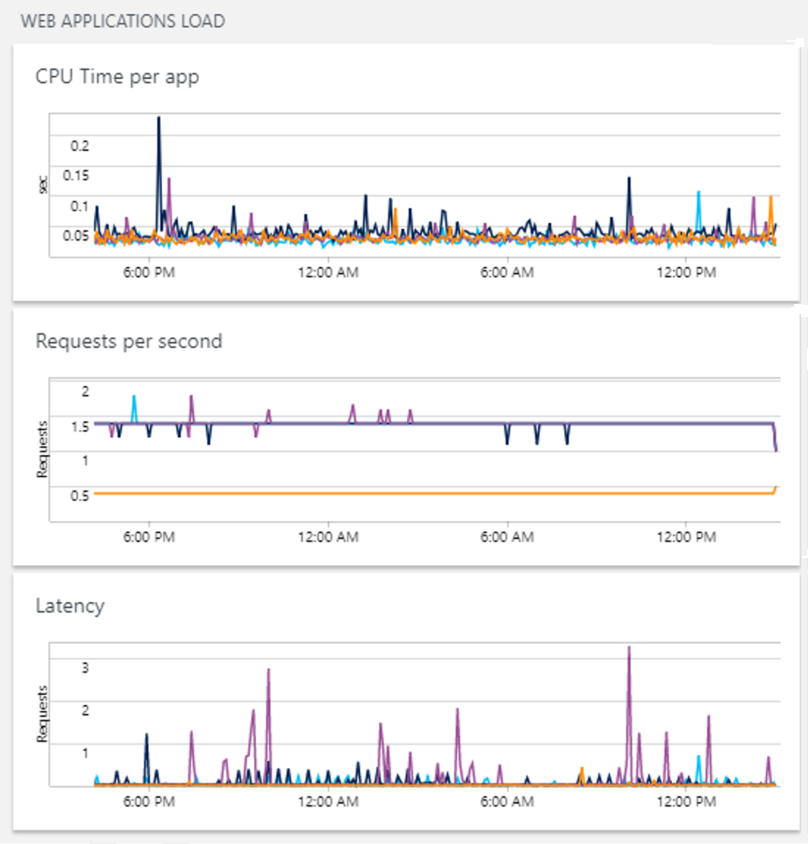Open the CPU Time per app chart
The image size is (808, 844).
click(117, 76)
